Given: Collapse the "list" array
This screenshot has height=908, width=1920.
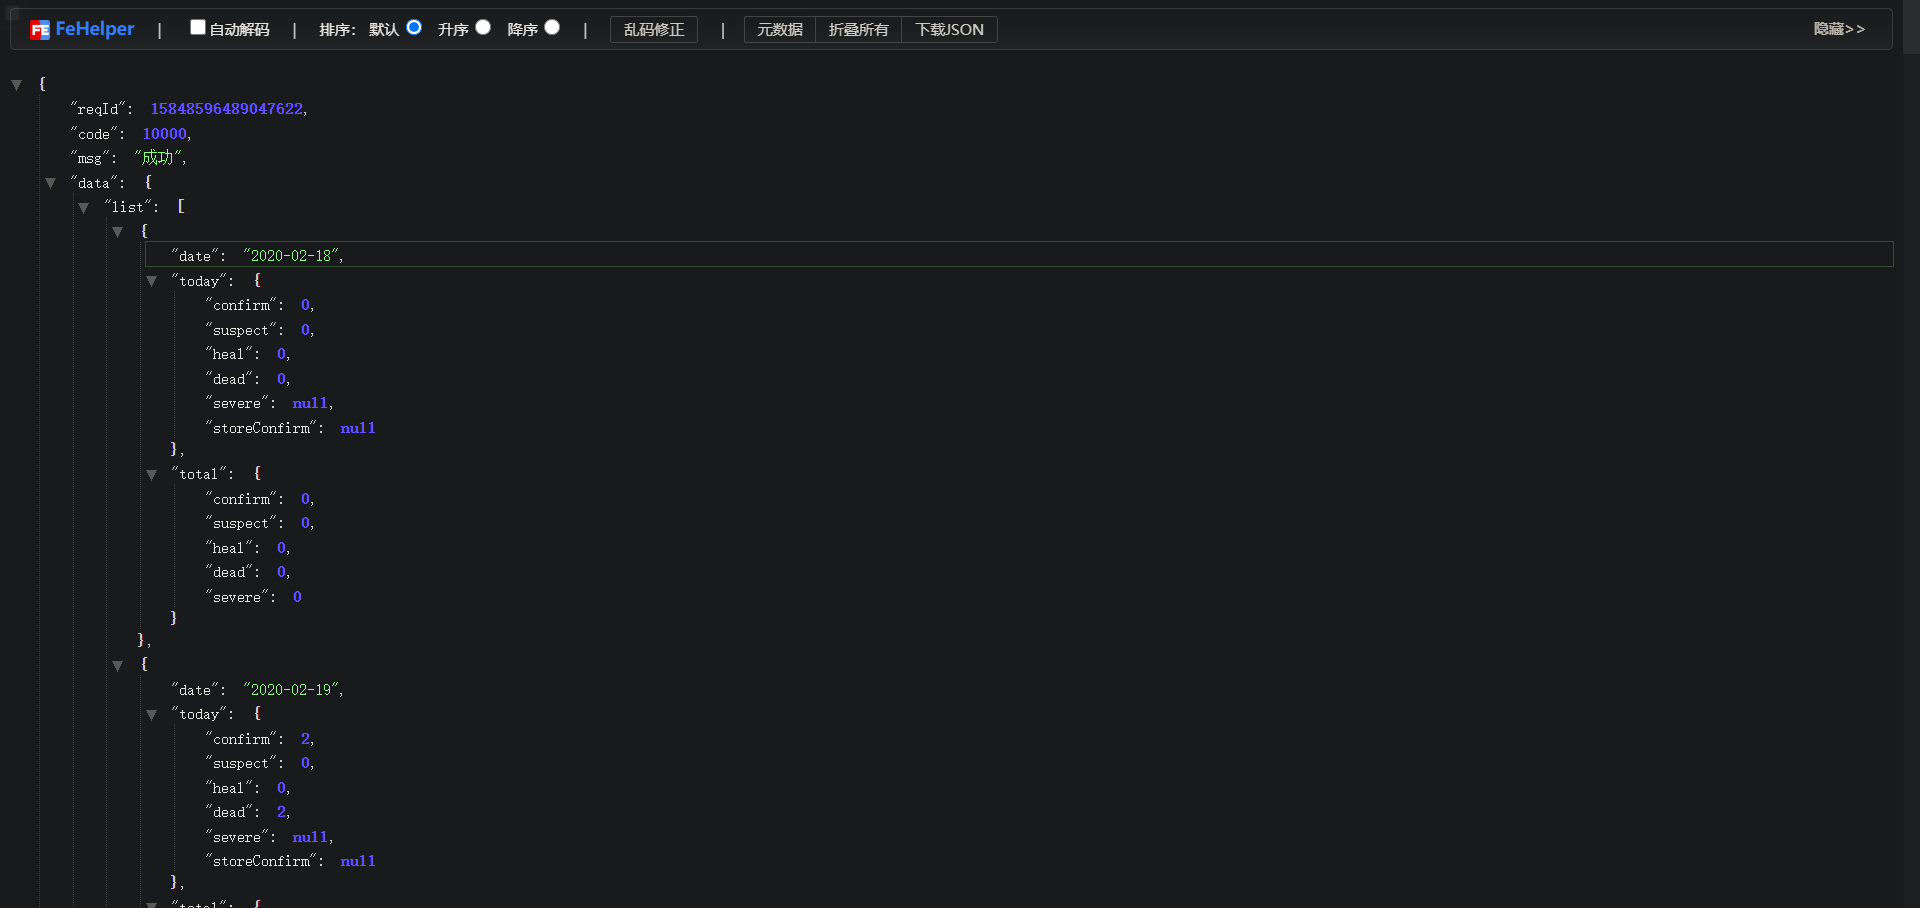Looking at the screenshot, I should tap(84, 208).
